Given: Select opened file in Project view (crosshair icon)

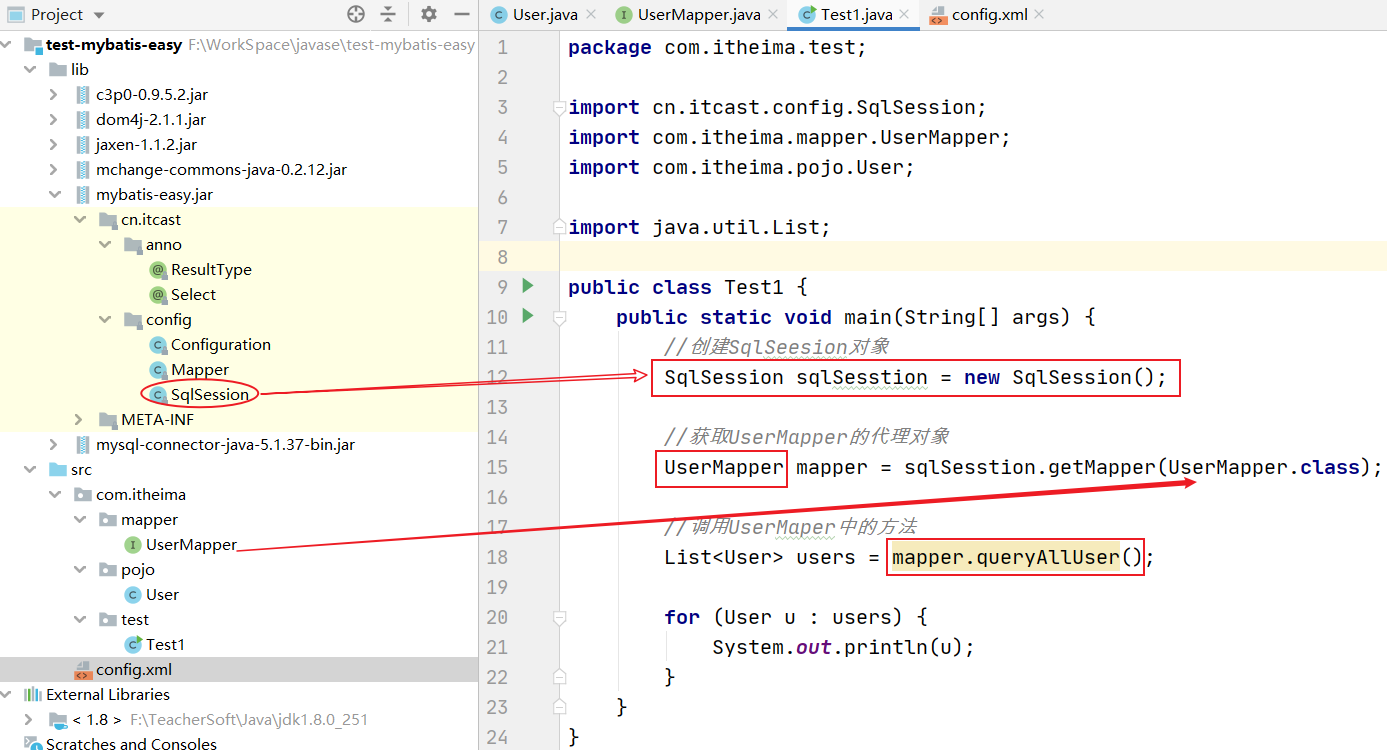Looking at the screenshot, I should (356, 14).
